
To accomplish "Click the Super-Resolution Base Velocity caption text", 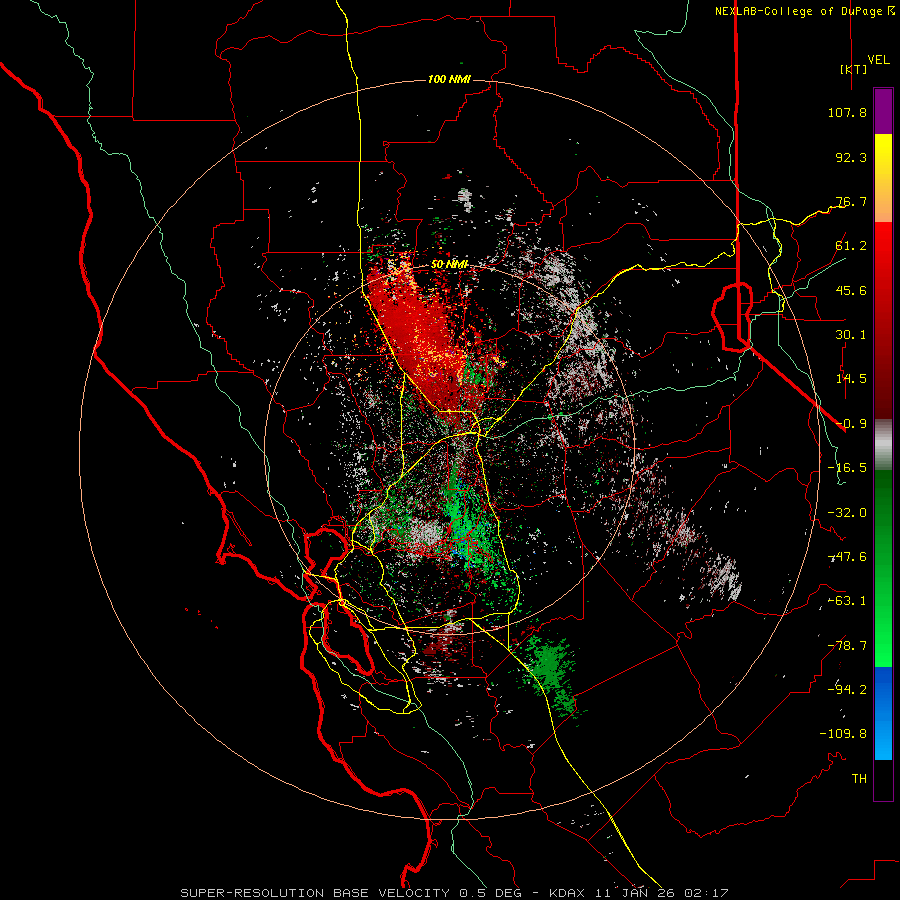I will (454, 893).
